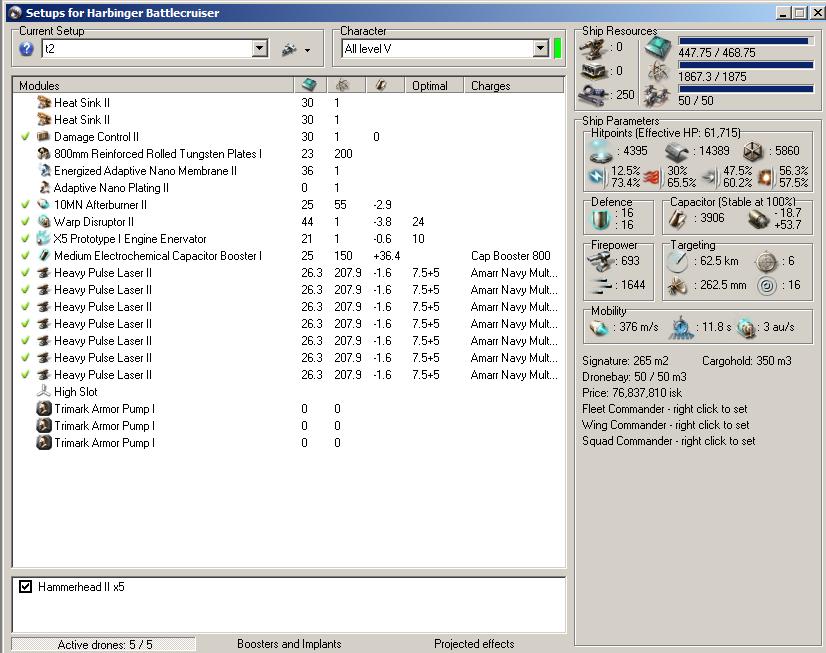Uncheck the Hammerhead II x5 drones checkbox
This screenshot has height=653, width=826.
point(26,587)
